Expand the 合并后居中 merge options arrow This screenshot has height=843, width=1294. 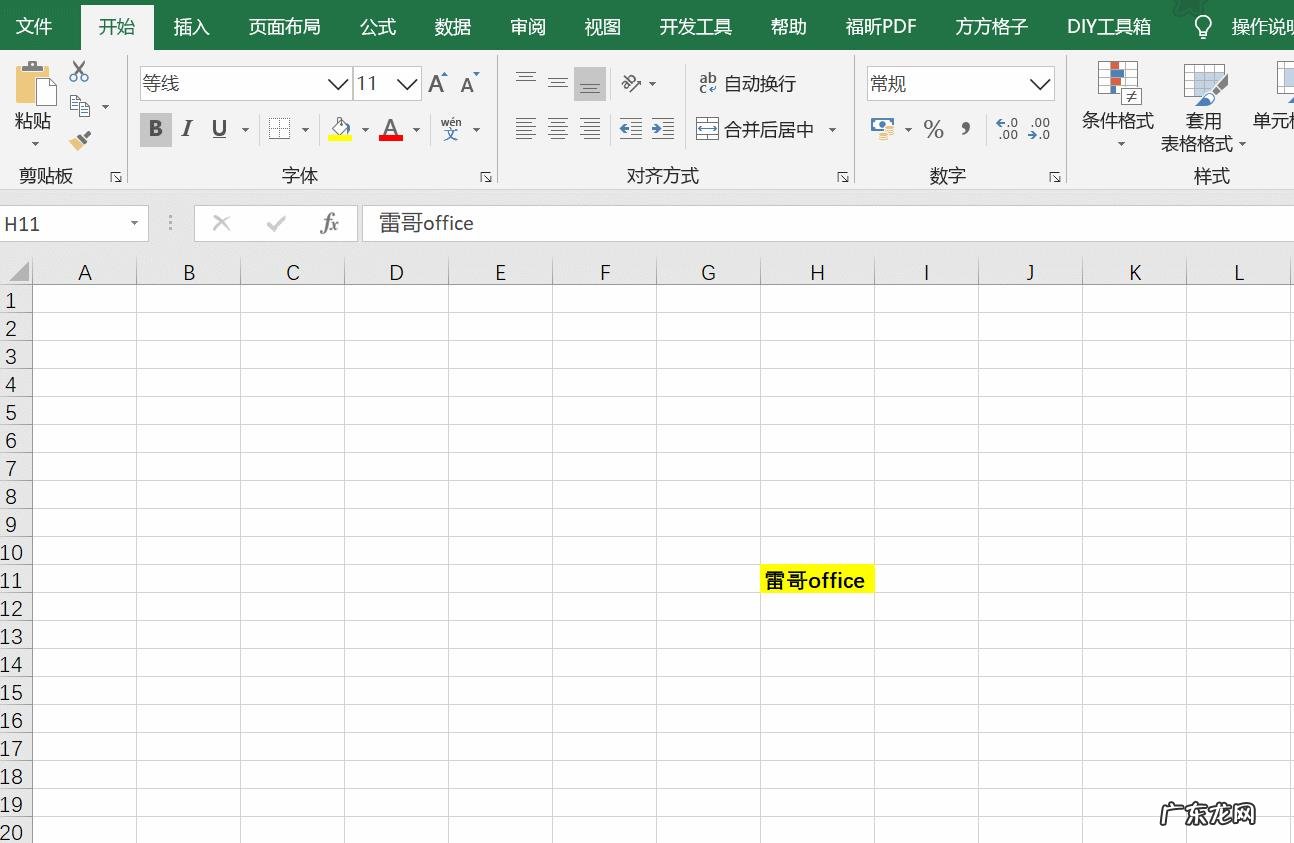point(832,128)
